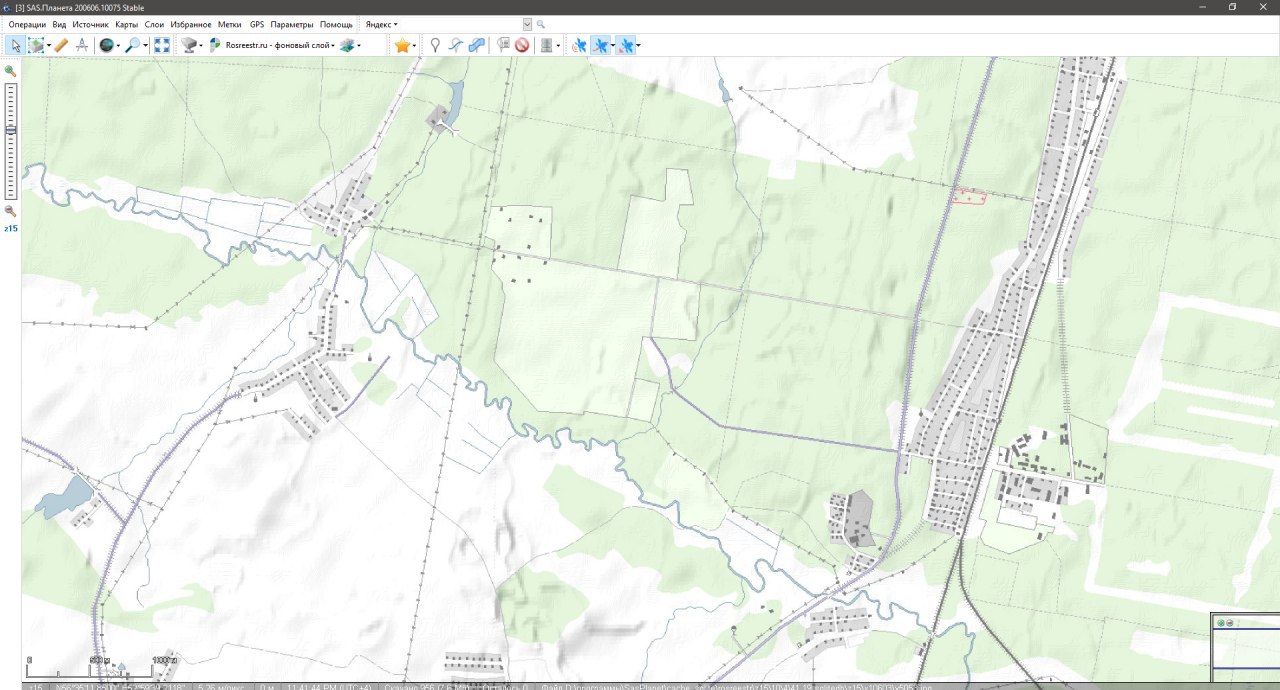This screenshot has width=1280, height=690.
Task: Select the add polygon tool
Action: click(x=477, y=45)
